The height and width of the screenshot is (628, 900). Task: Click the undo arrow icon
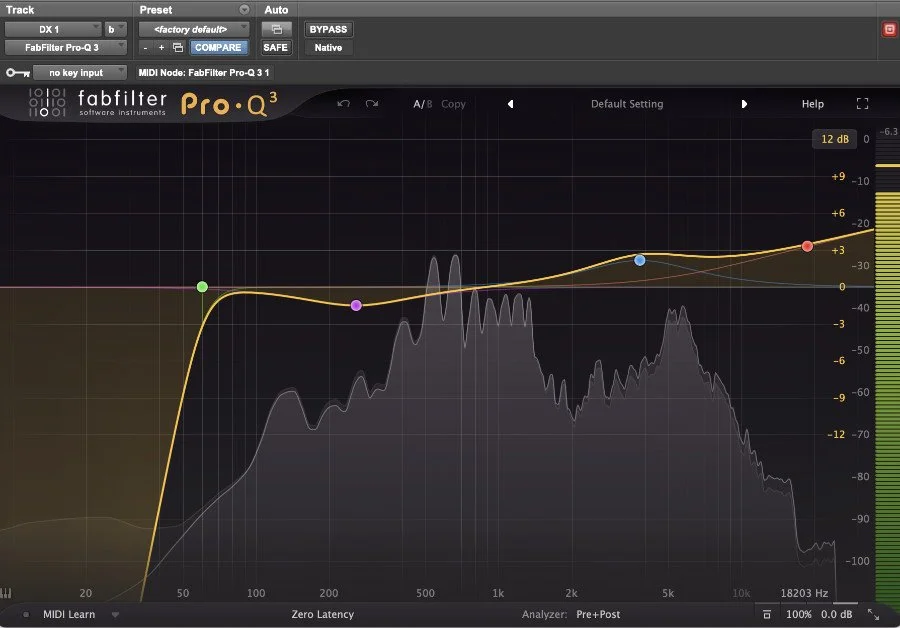[343, 104]
